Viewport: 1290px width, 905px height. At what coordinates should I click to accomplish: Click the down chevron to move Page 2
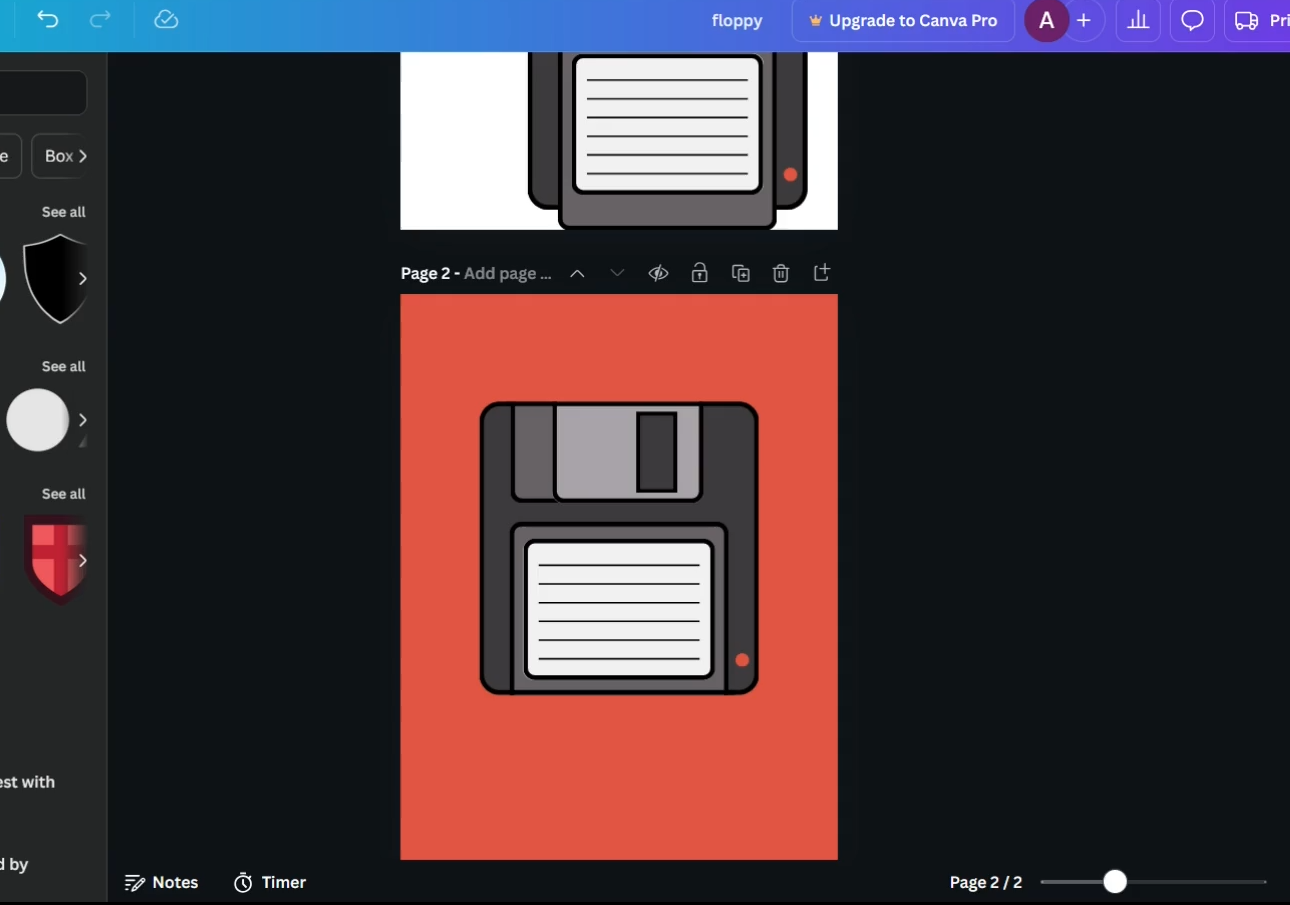617,272
